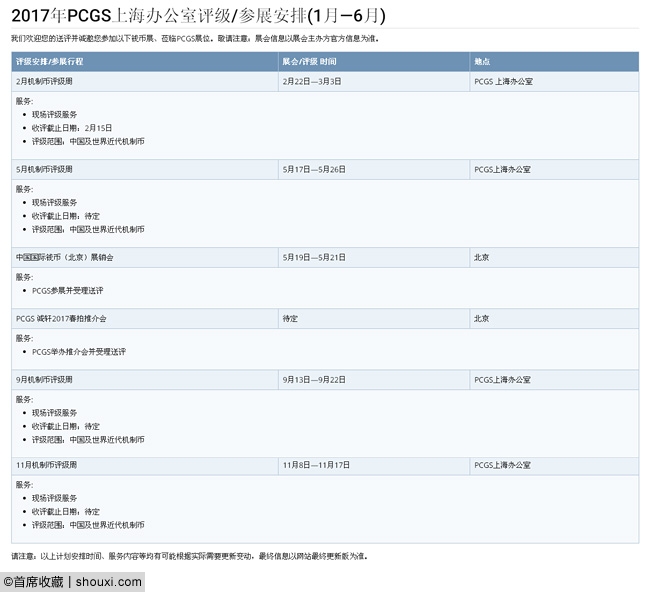This screenshot has height=592, width=650.
Task: Select the 11月机制币评级周 row title
Action: (46, 465)
